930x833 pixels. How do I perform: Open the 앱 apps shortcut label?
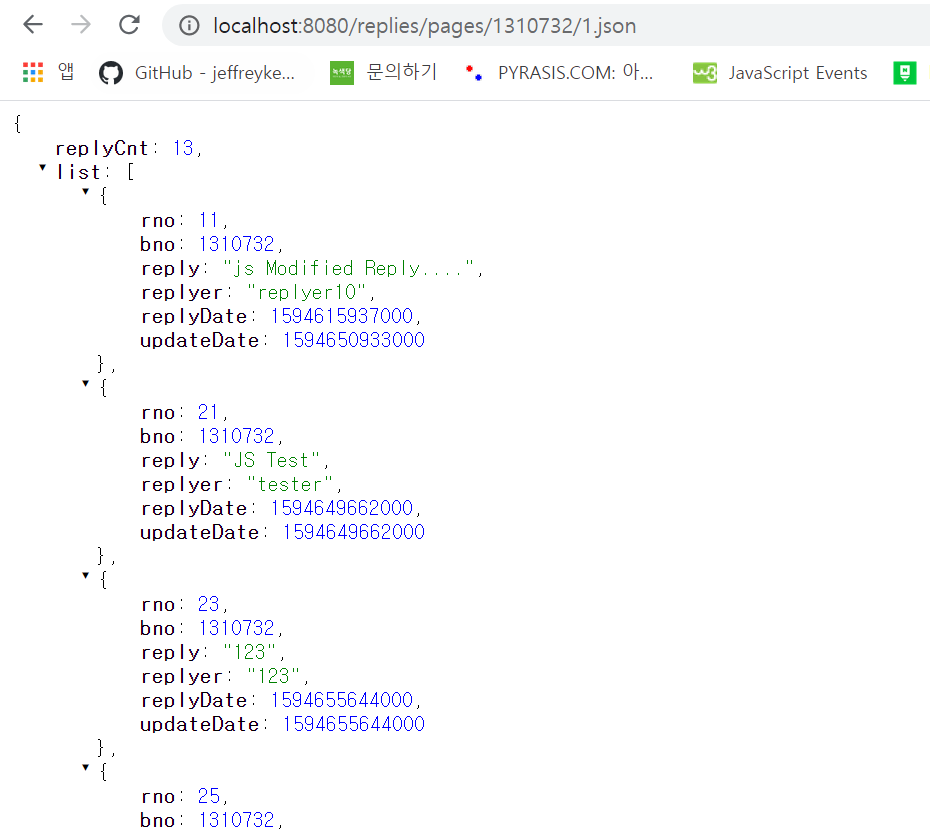(x=66, y=72)
